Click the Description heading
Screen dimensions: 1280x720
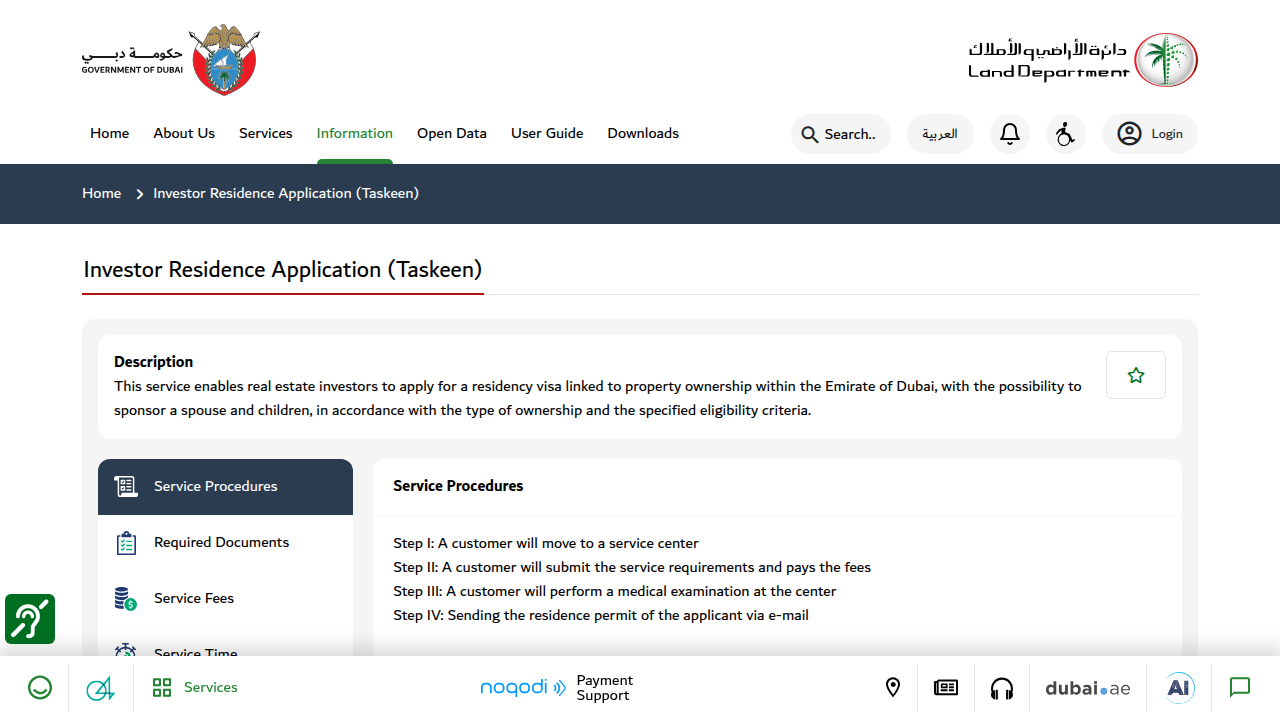[x=154, y=362]
